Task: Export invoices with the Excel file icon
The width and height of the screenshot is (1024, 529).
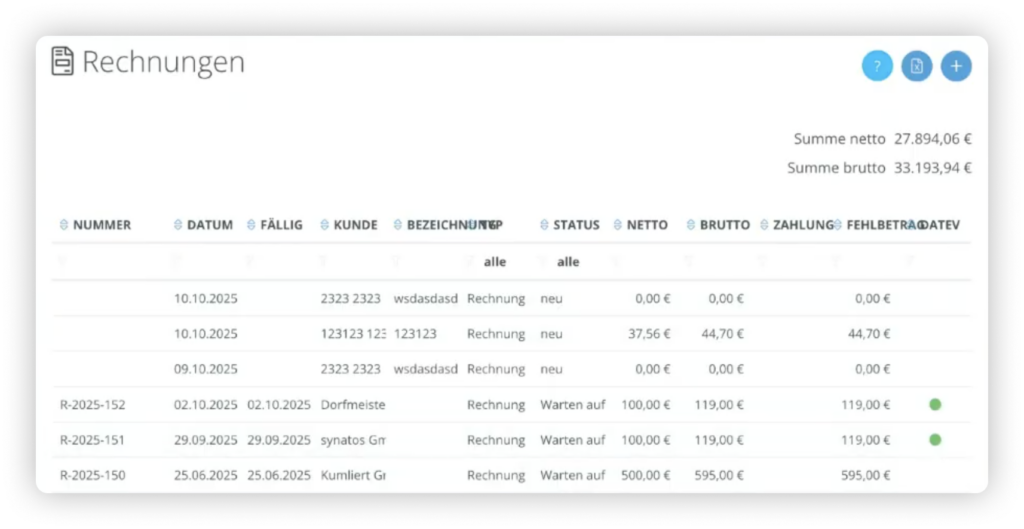Action: (916, 67)
